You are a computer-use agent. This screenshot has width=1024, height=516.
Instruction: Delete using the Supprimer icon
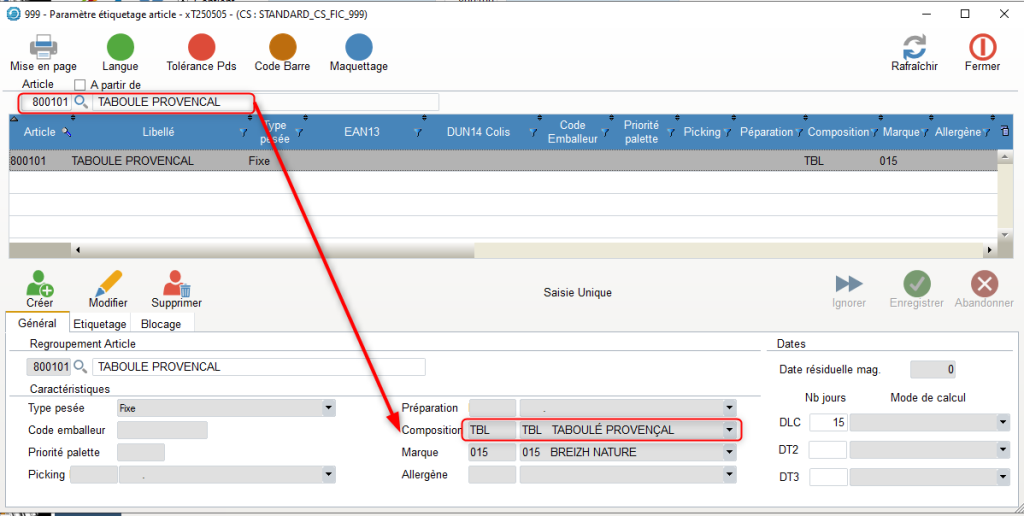(x=176, y=283)
